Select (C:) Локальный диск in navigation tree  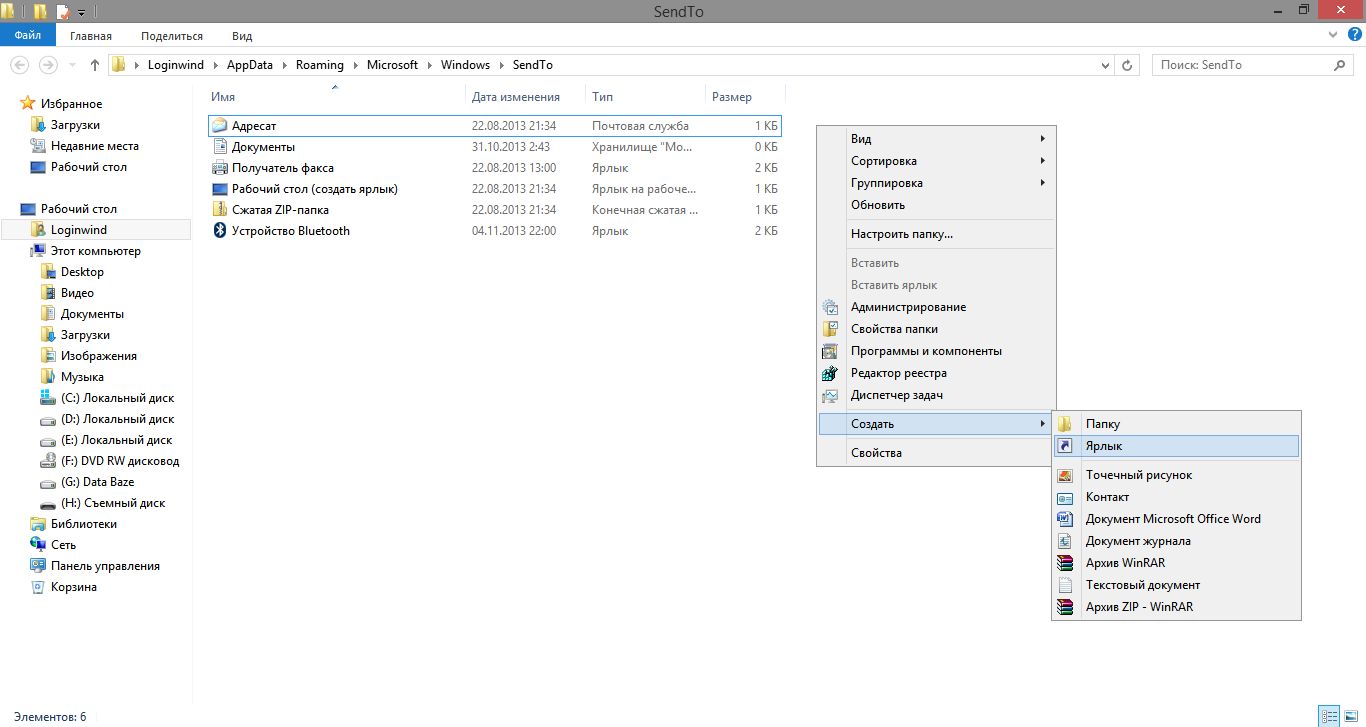coord(117,398)
